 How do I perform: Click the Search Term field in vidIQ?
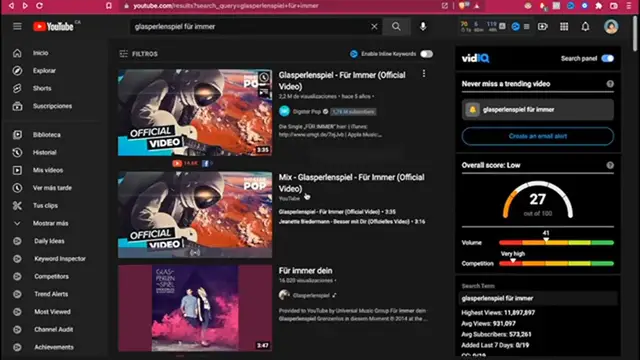tap(538, 298)
